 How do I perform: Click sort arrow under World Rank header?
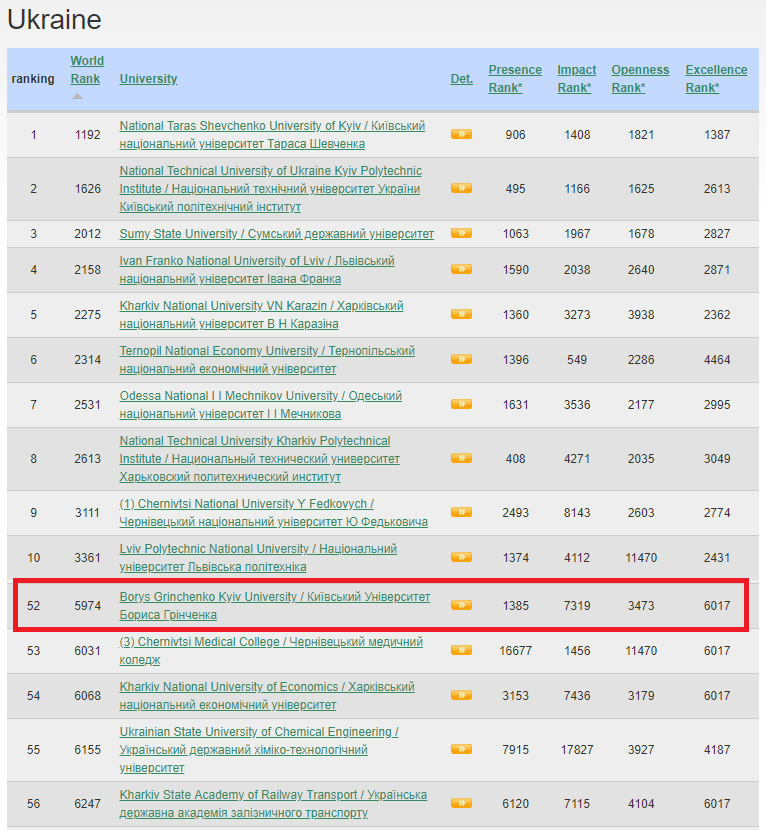78,97
